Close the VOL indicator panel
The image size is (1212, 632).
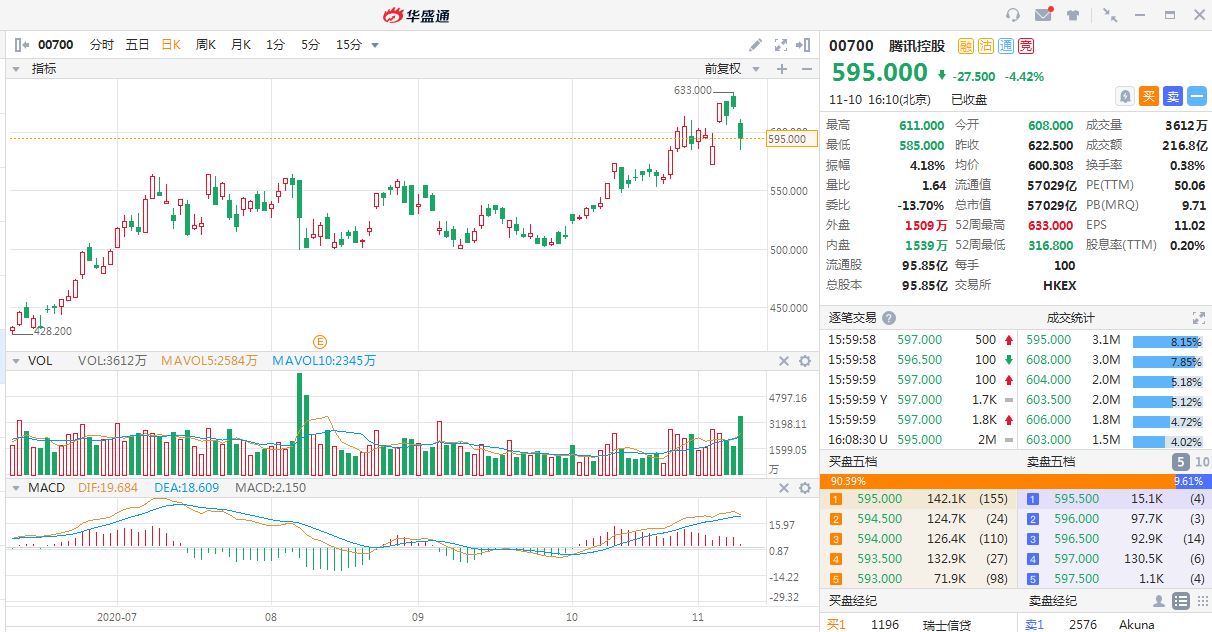[784, 361]
